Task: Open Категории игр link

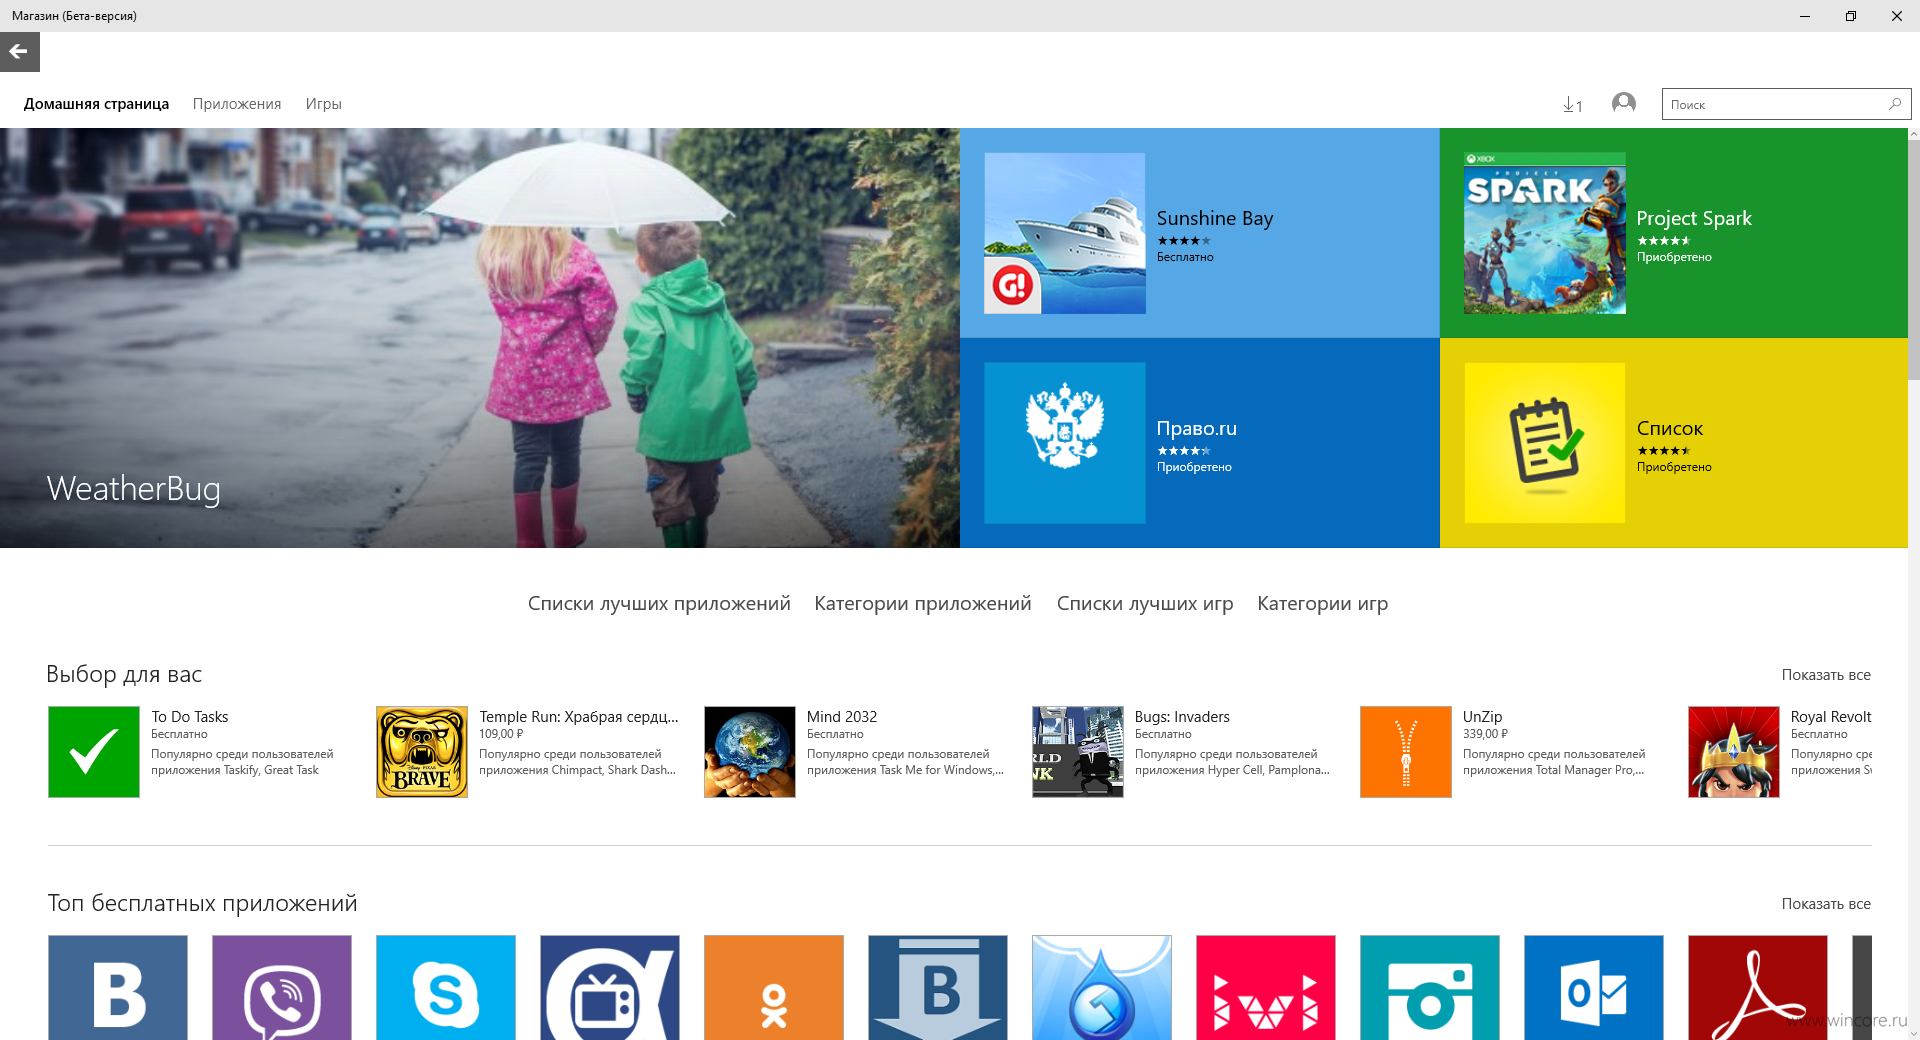Action: coord(1322,603)
